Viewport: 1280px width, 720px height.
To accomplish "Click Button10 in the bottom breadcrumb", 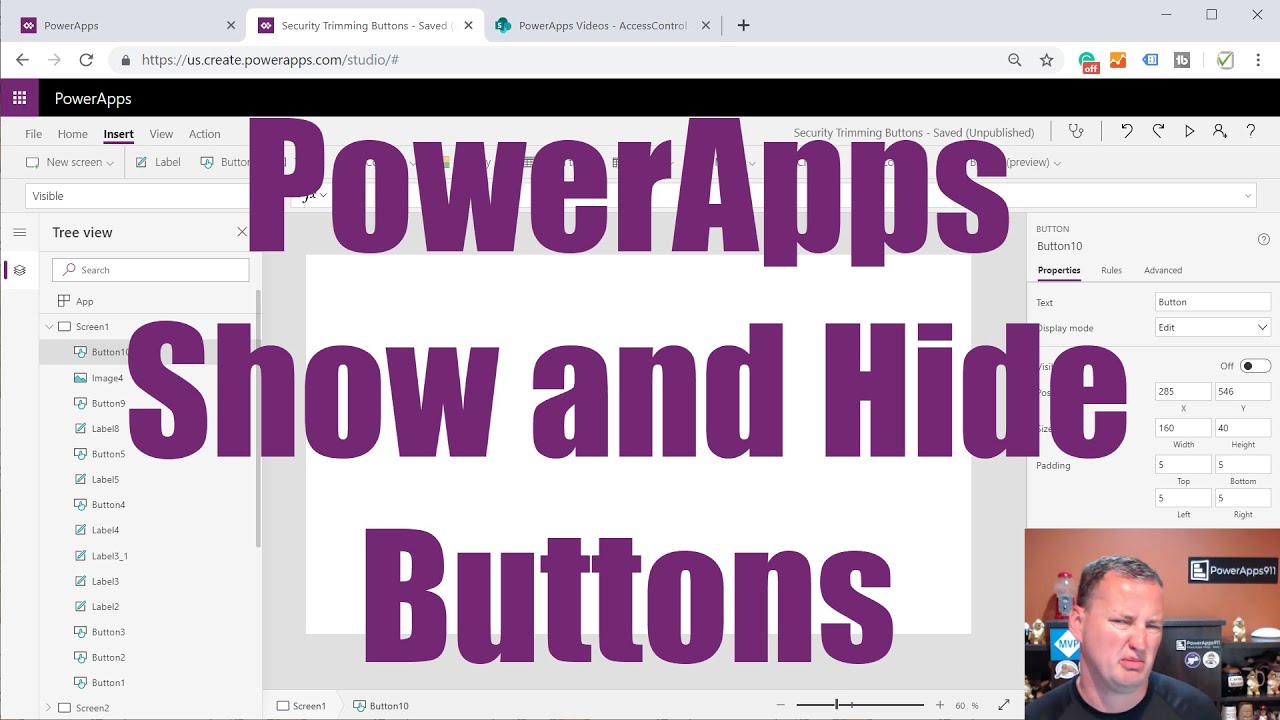I will [381, 706].
